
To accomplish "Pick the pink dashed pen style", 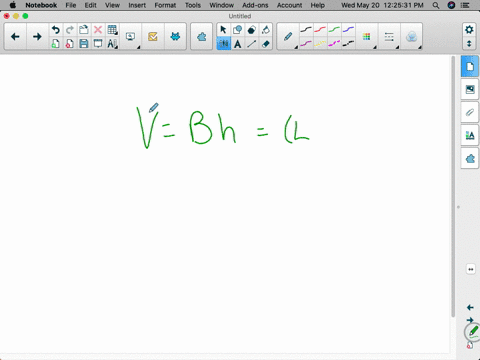I will [x=334, y=43].
